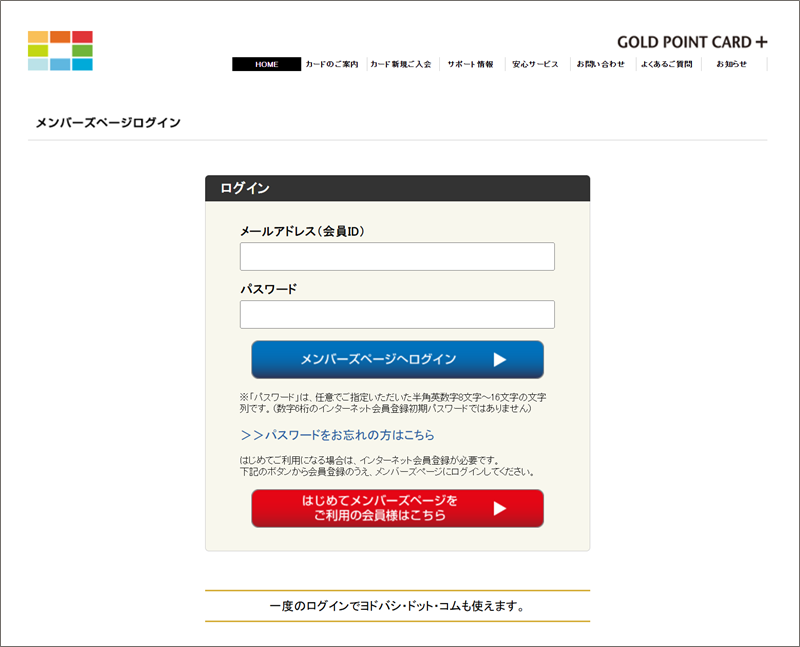The width and height of the screenshot is (800, 647).
Task: Open the お知らせ menu item
Action: (731, 64)
